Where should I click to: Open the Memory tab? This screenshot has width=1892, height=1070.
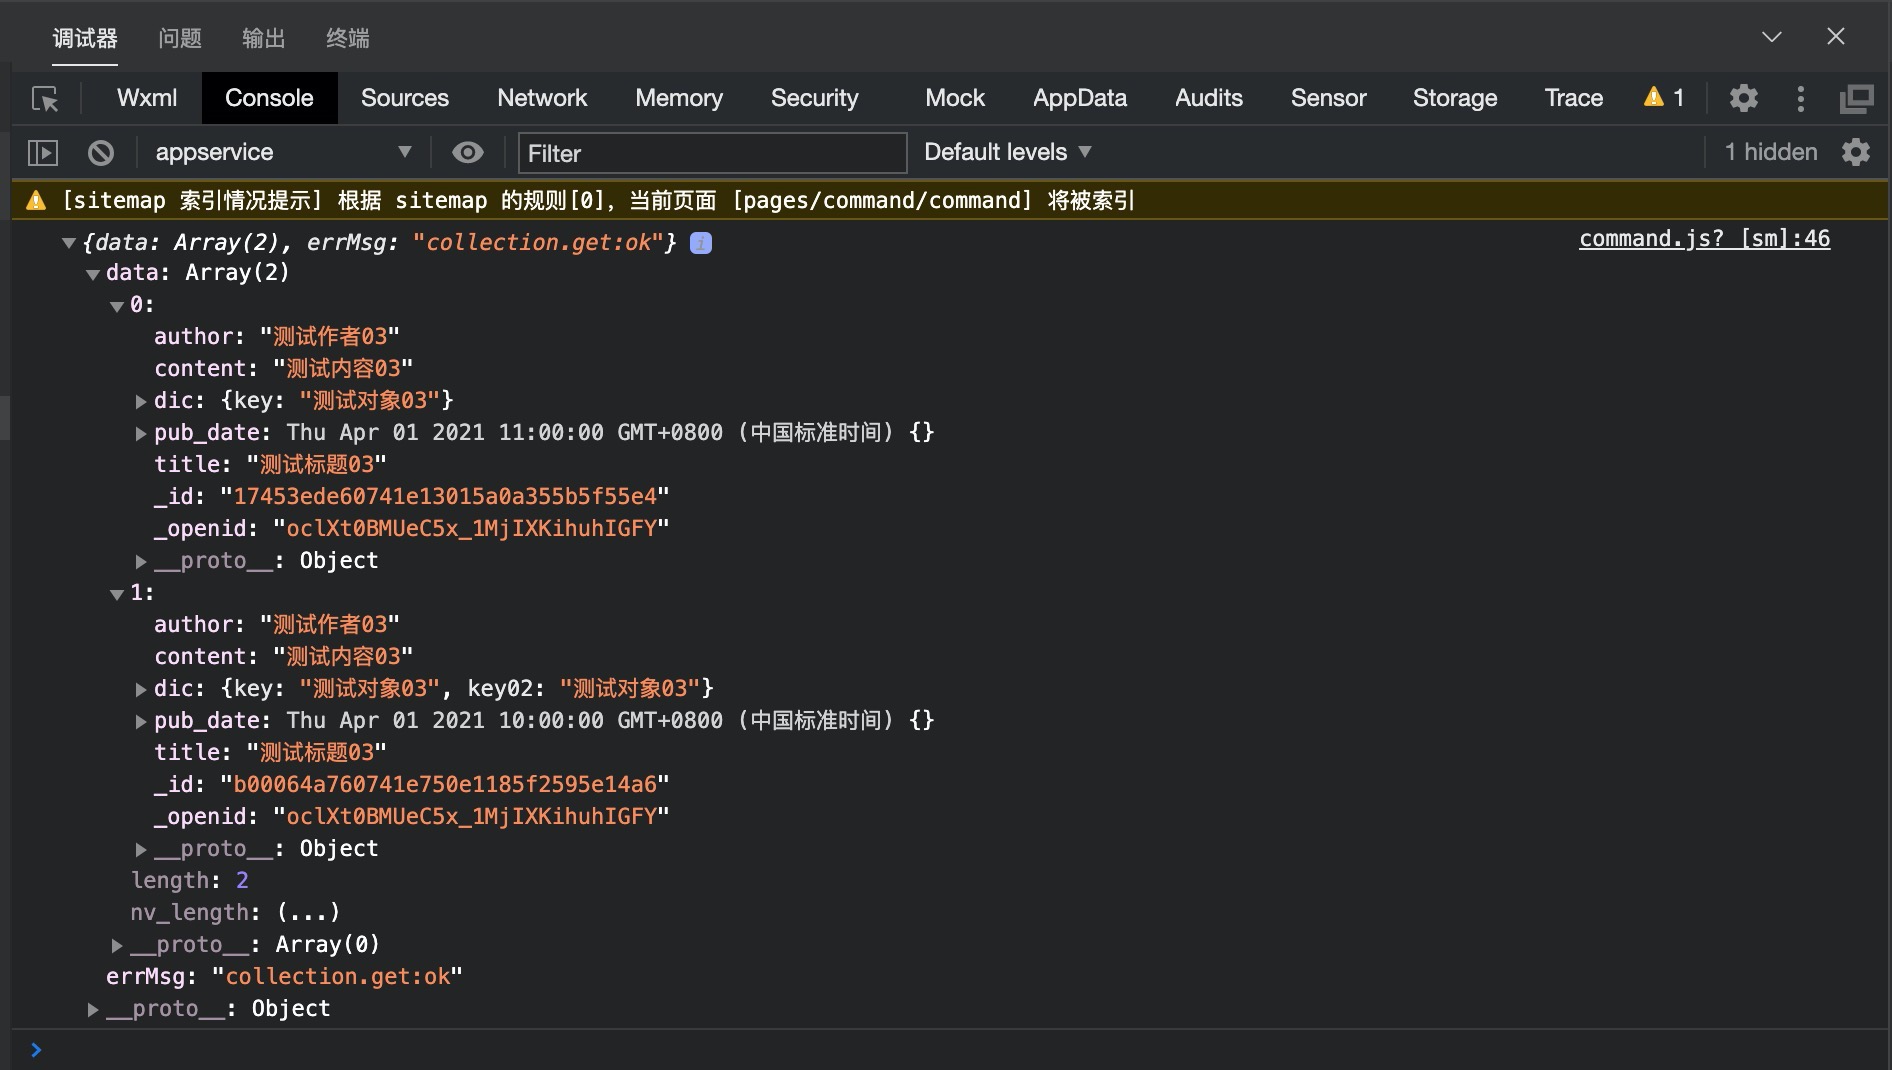(679, 98)
